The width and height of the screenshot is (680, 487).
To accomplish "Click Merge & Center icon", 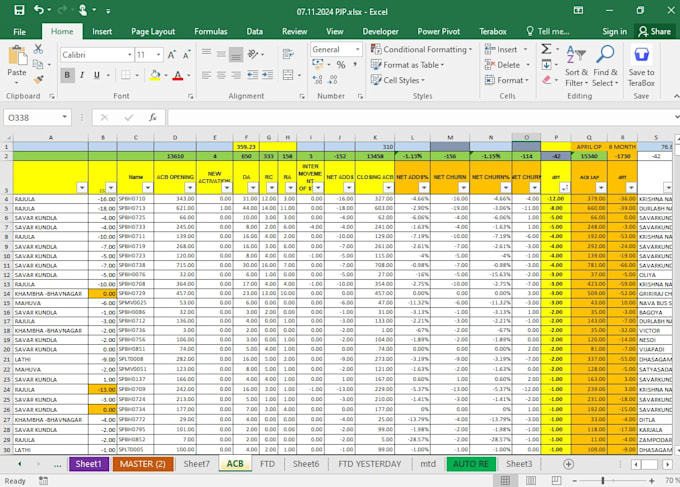I will click(288, 75).
